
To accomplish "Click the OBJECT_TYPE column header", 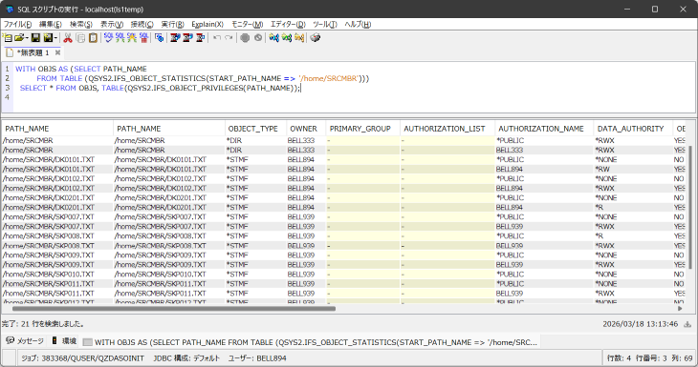I will click(x=253, y=129).
